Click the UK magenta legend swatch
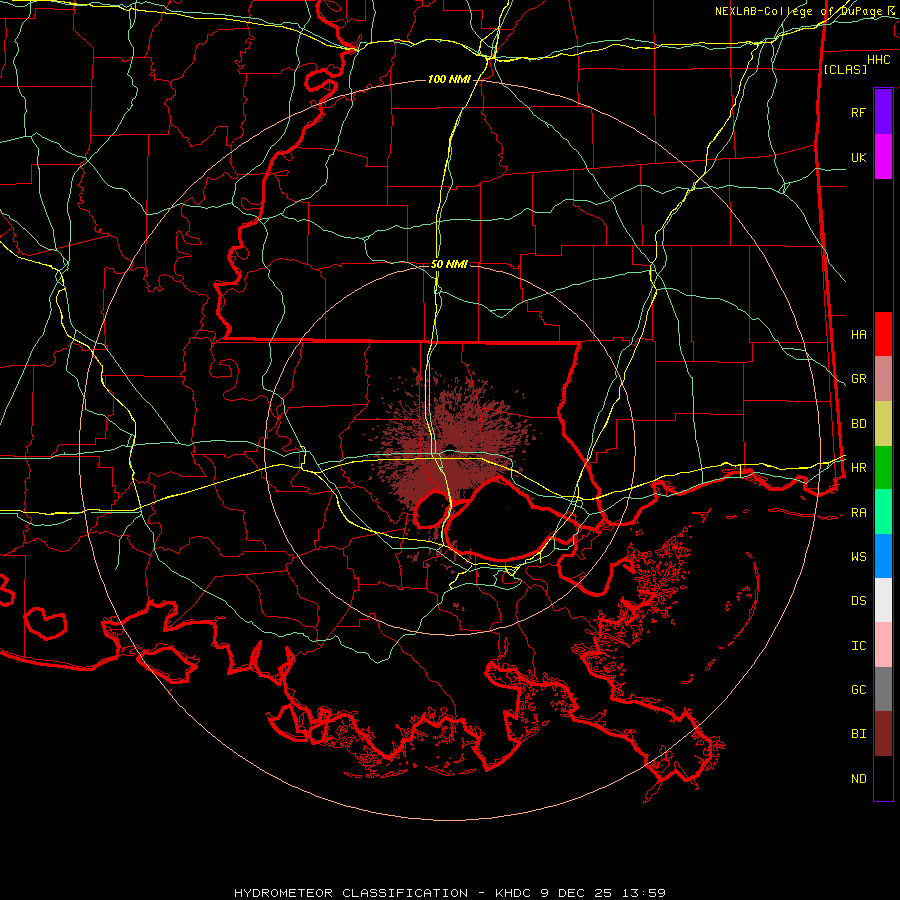The width and height of the screenshot is (900, 900). click(x=883, y=157)
